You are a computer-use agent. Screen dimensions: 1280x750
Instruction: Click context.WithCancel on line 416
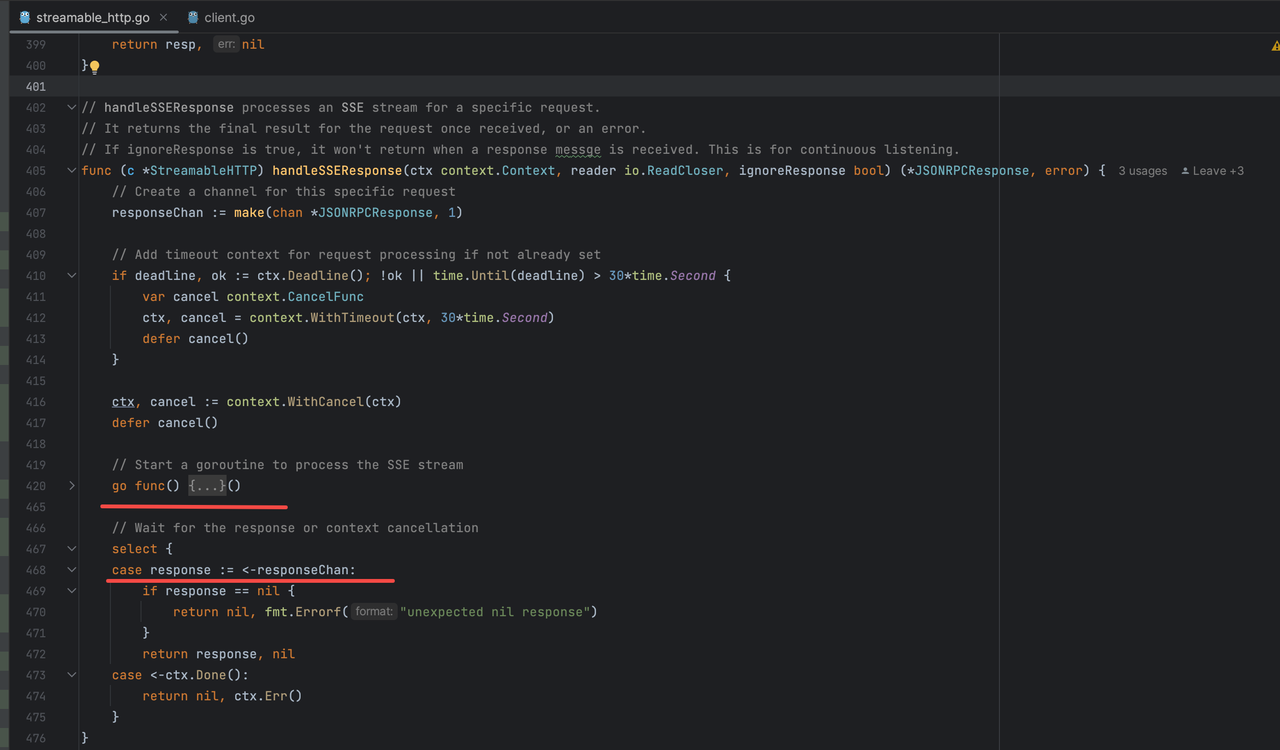pyautogui.click(x=295, y=401)
